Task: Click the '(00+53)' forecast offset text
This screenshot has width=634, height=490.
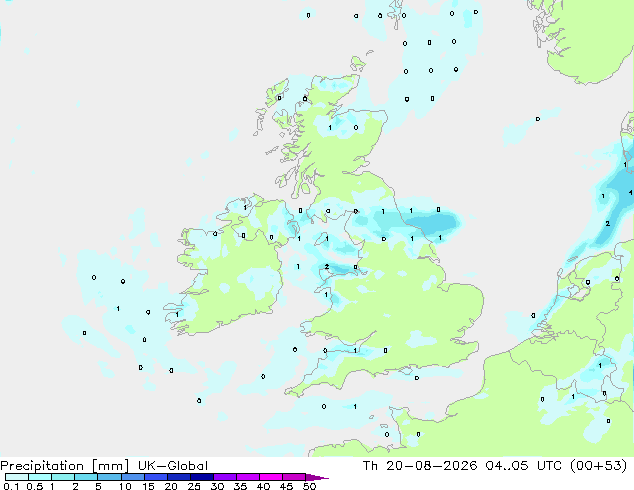Action: [598, 466]
